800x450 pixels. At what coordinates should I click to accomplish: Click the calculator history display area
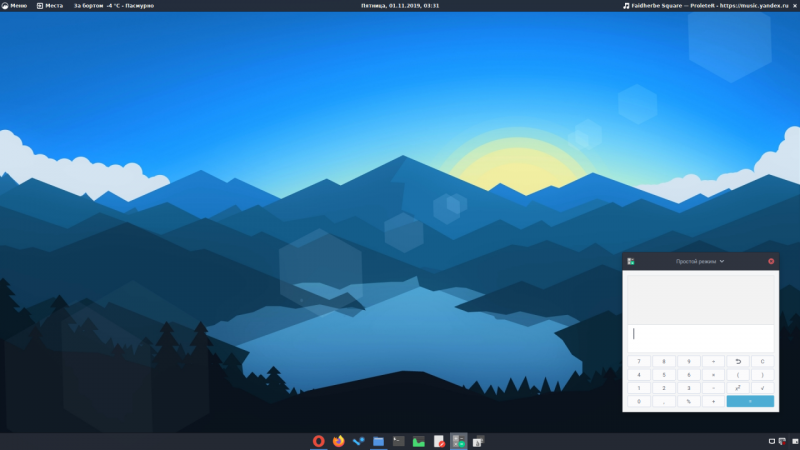(x=701, y=299)
